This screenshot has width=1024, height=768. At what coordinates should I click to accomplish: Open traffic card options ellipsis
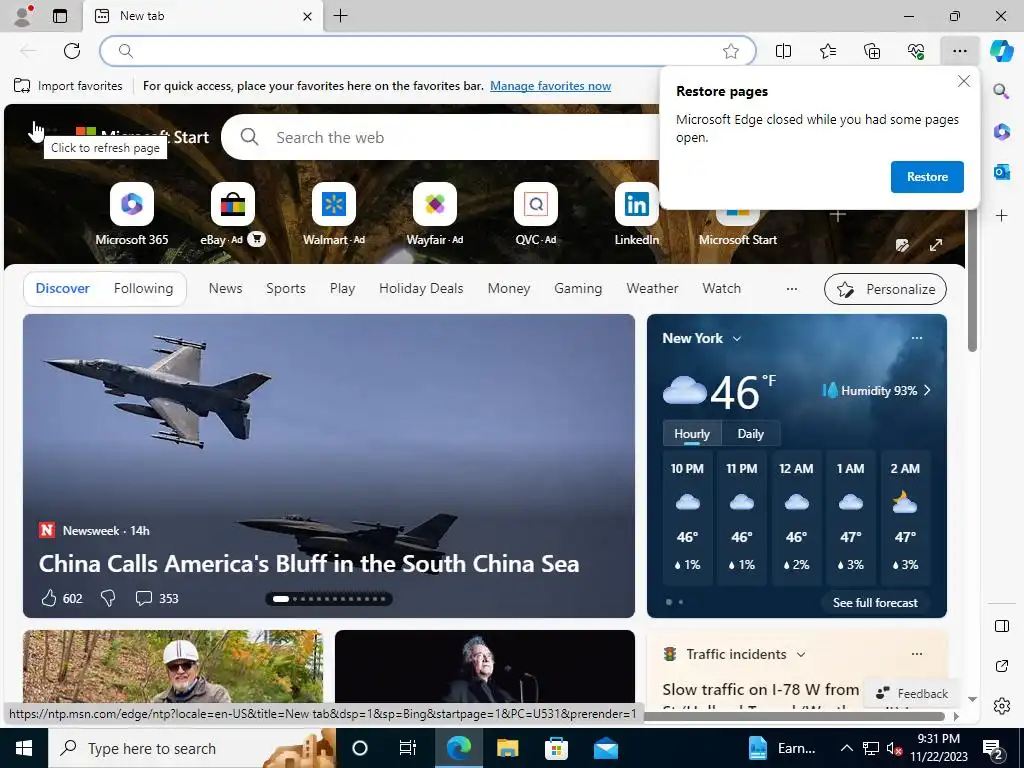click(x=917, y=654)
